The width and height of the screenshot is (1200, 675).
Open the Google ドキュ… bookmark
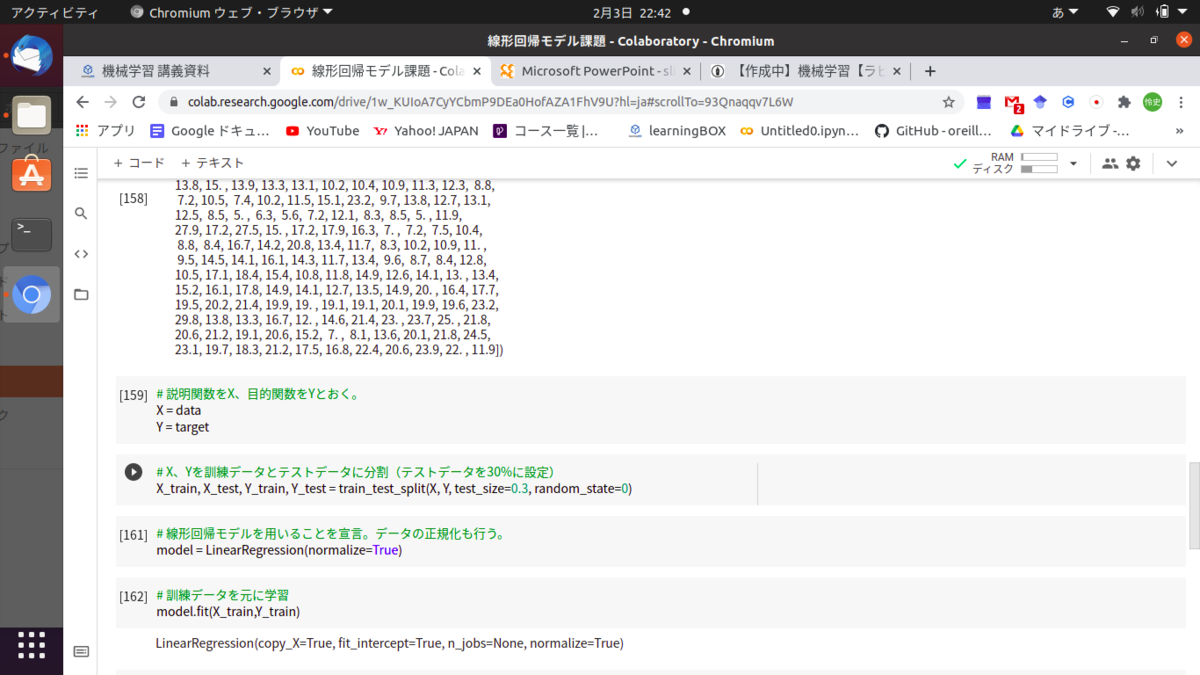pos(210,131)
